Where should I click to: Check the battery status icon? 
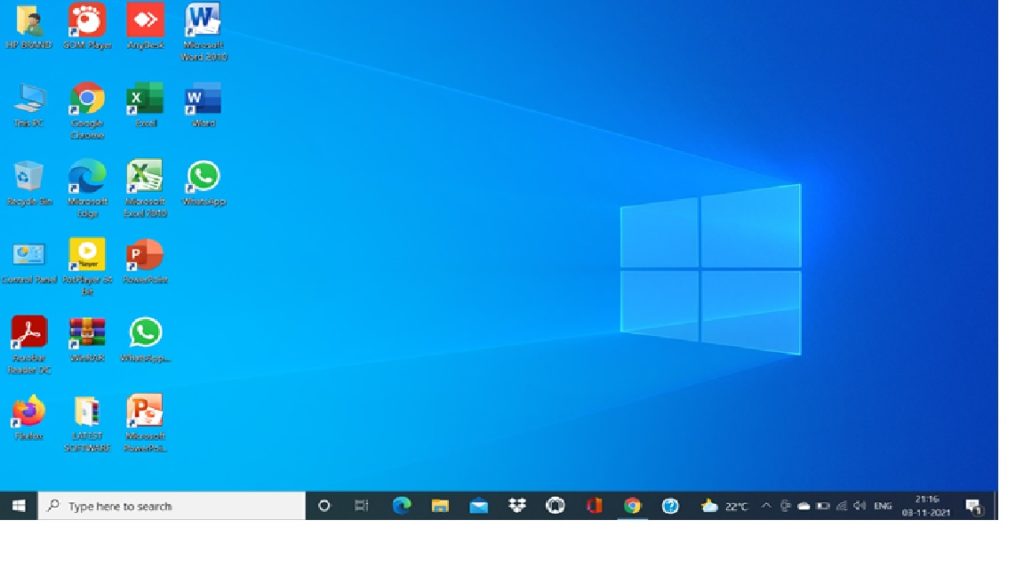point(823,506)
